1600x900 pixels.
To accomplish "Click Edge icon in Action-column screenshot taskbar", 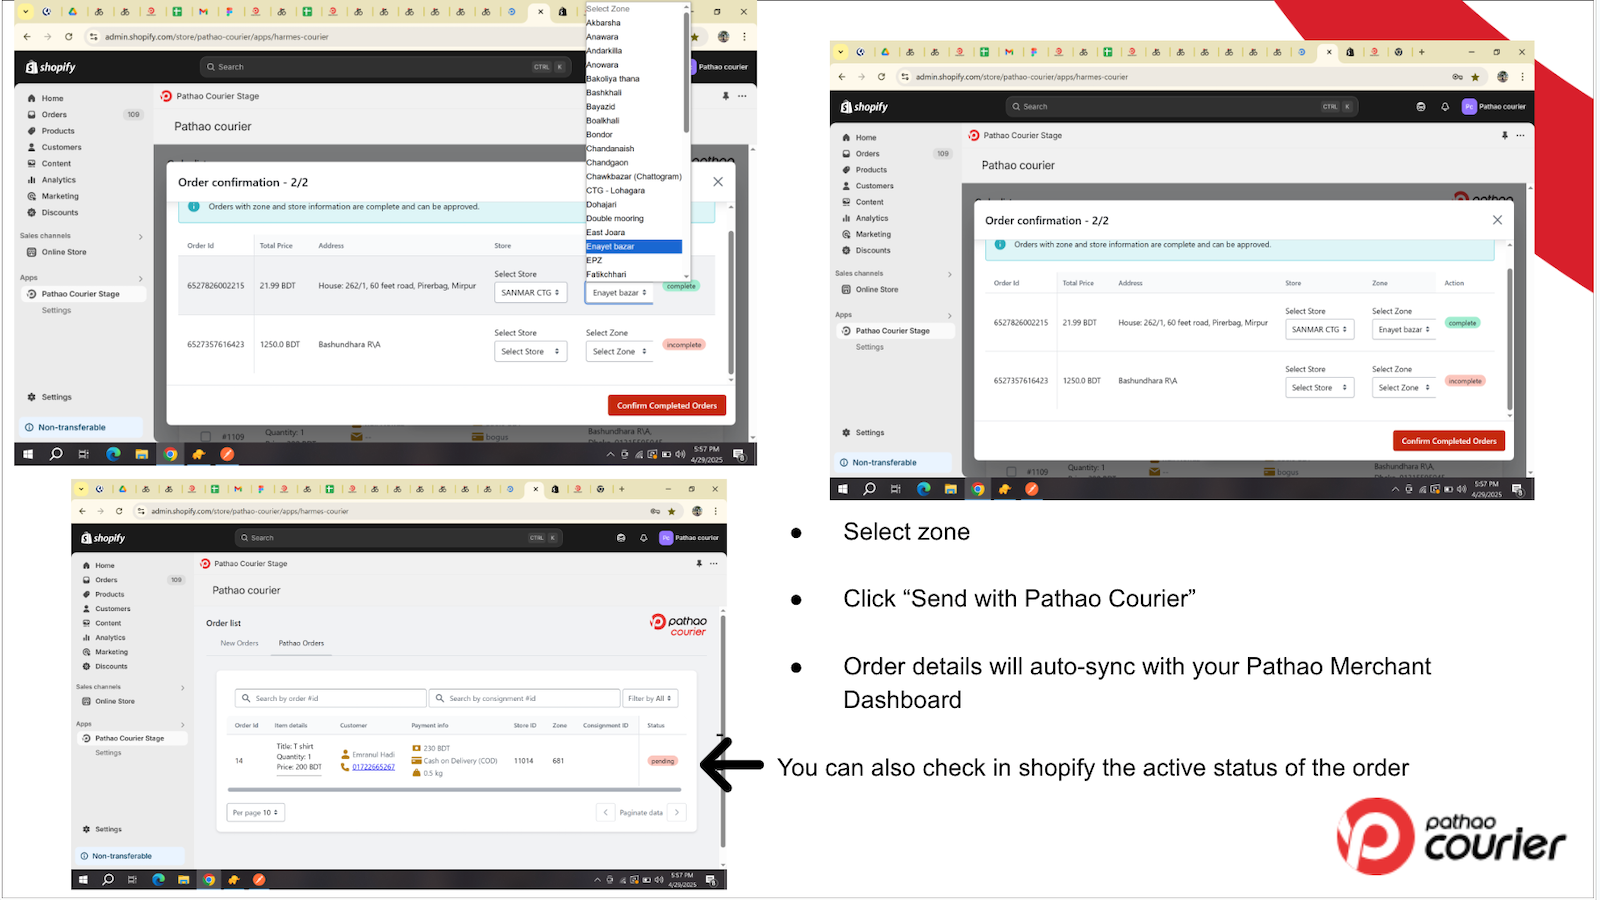I will (923, 489).
